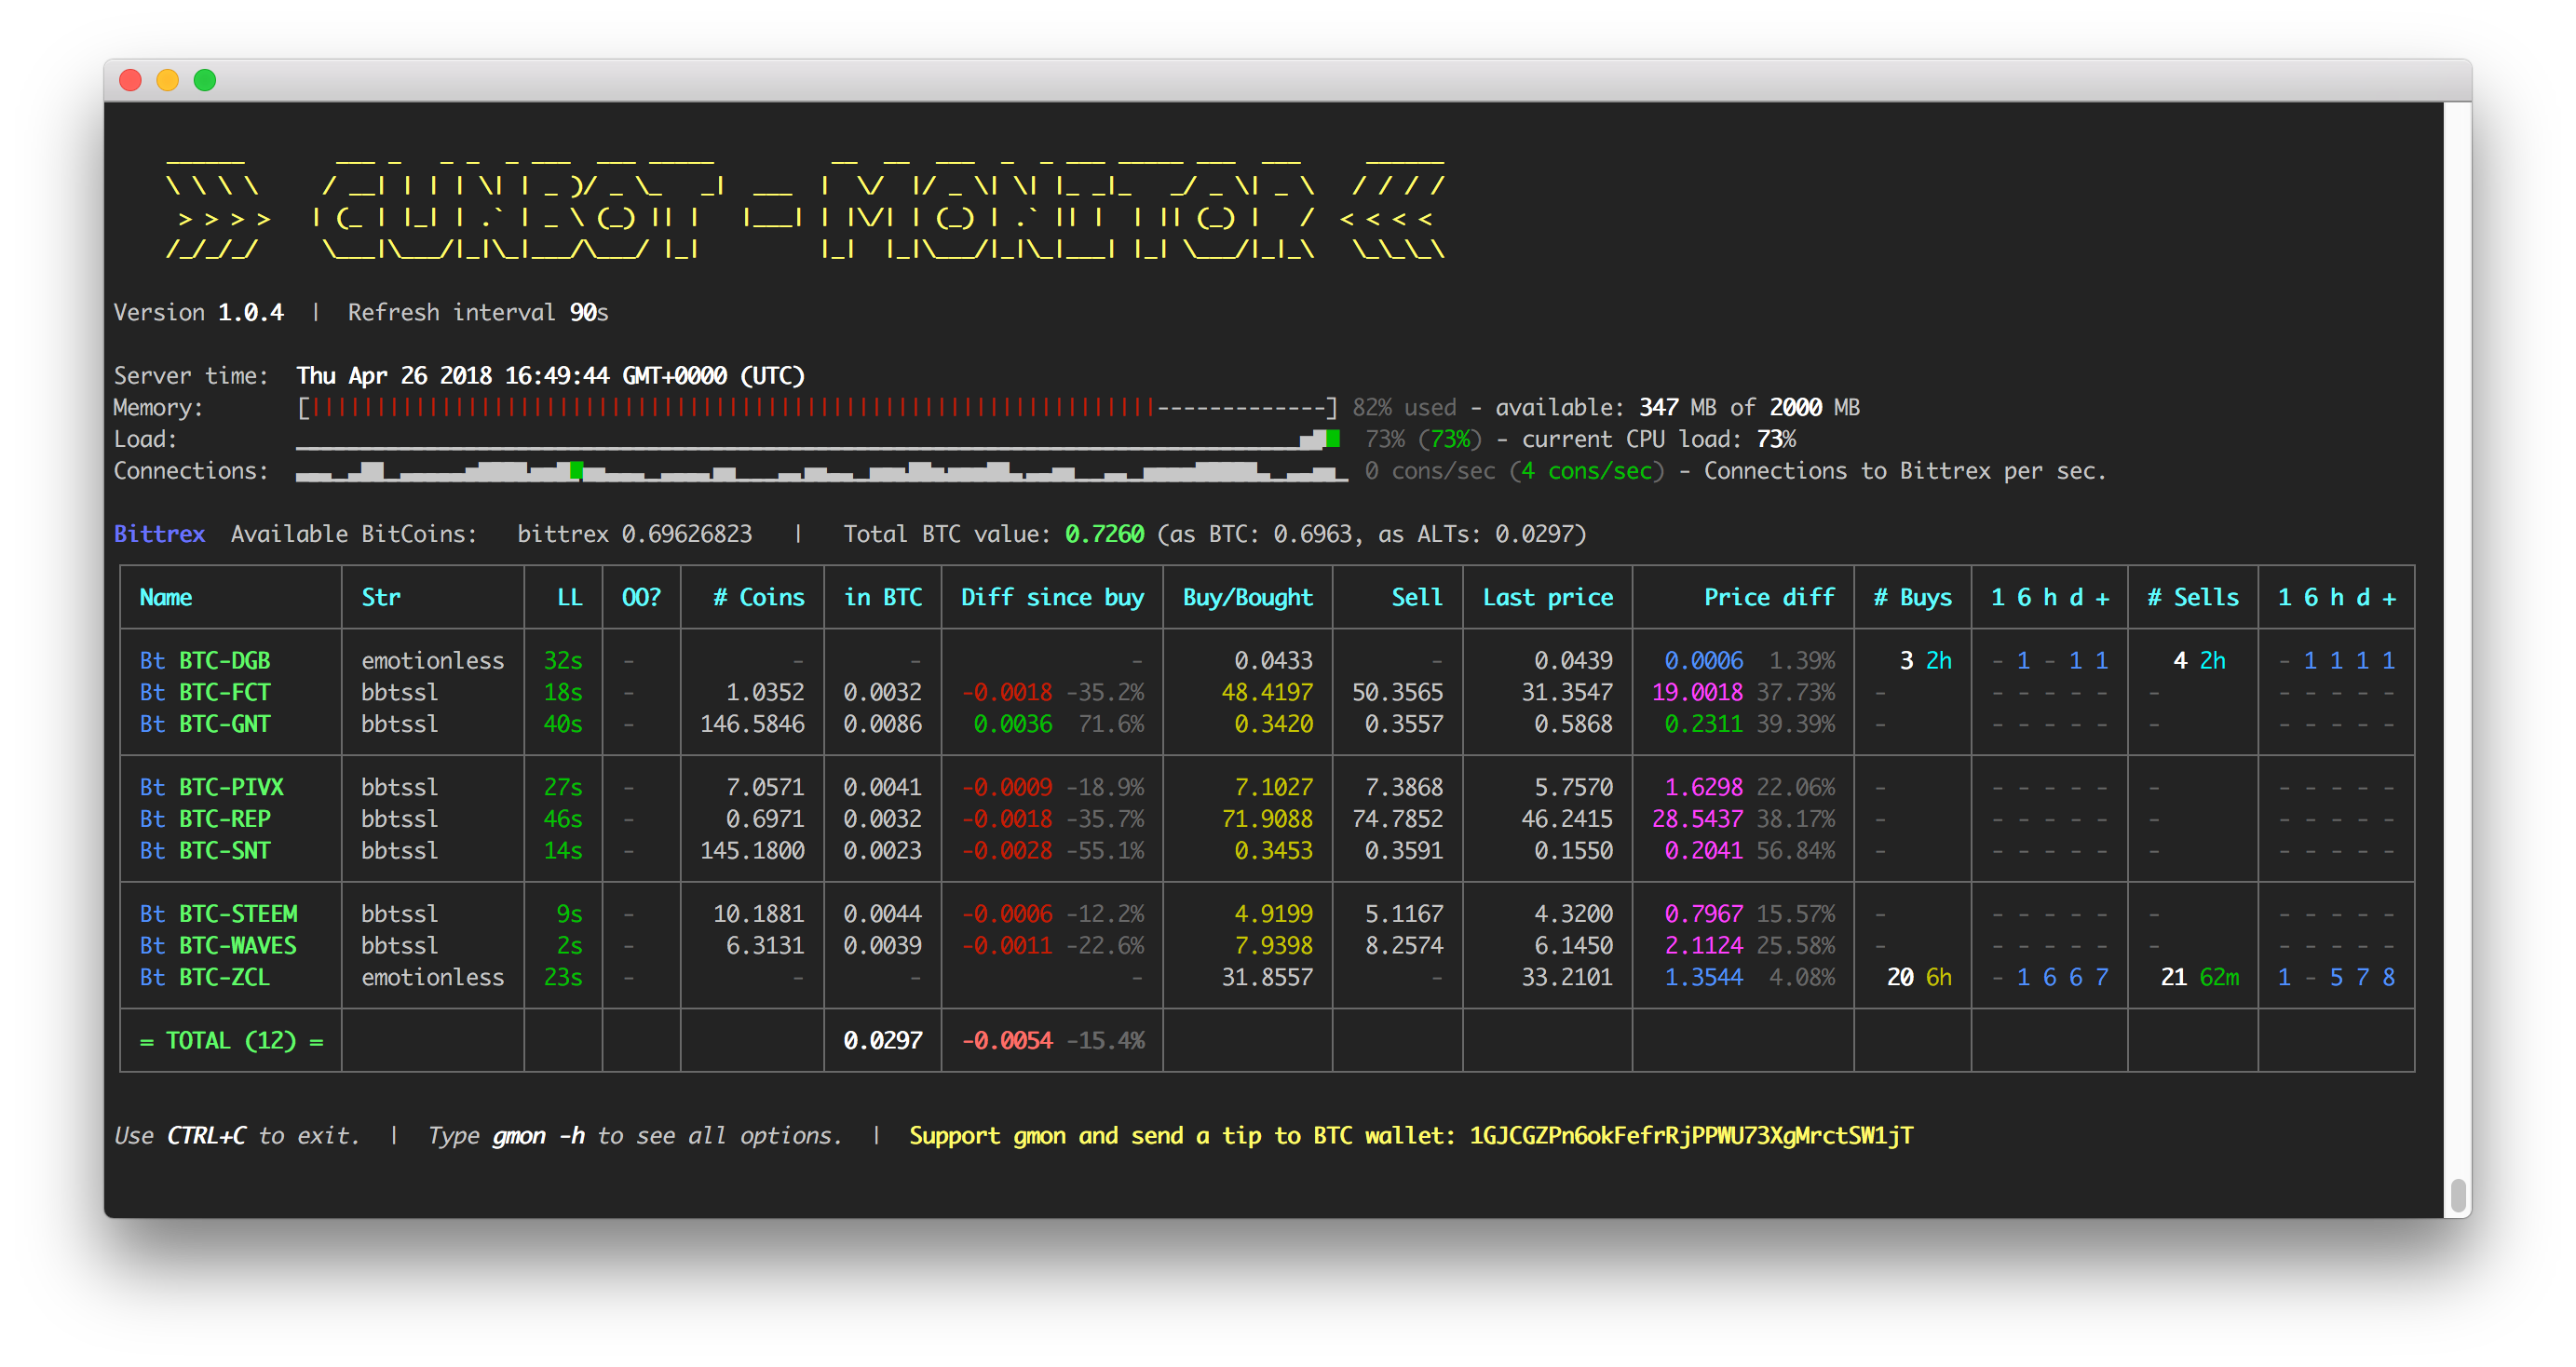2576x1367 pixels.
Task: Click the vertical scrollbar thumb at bottom
Action: click(2457, 1194)
